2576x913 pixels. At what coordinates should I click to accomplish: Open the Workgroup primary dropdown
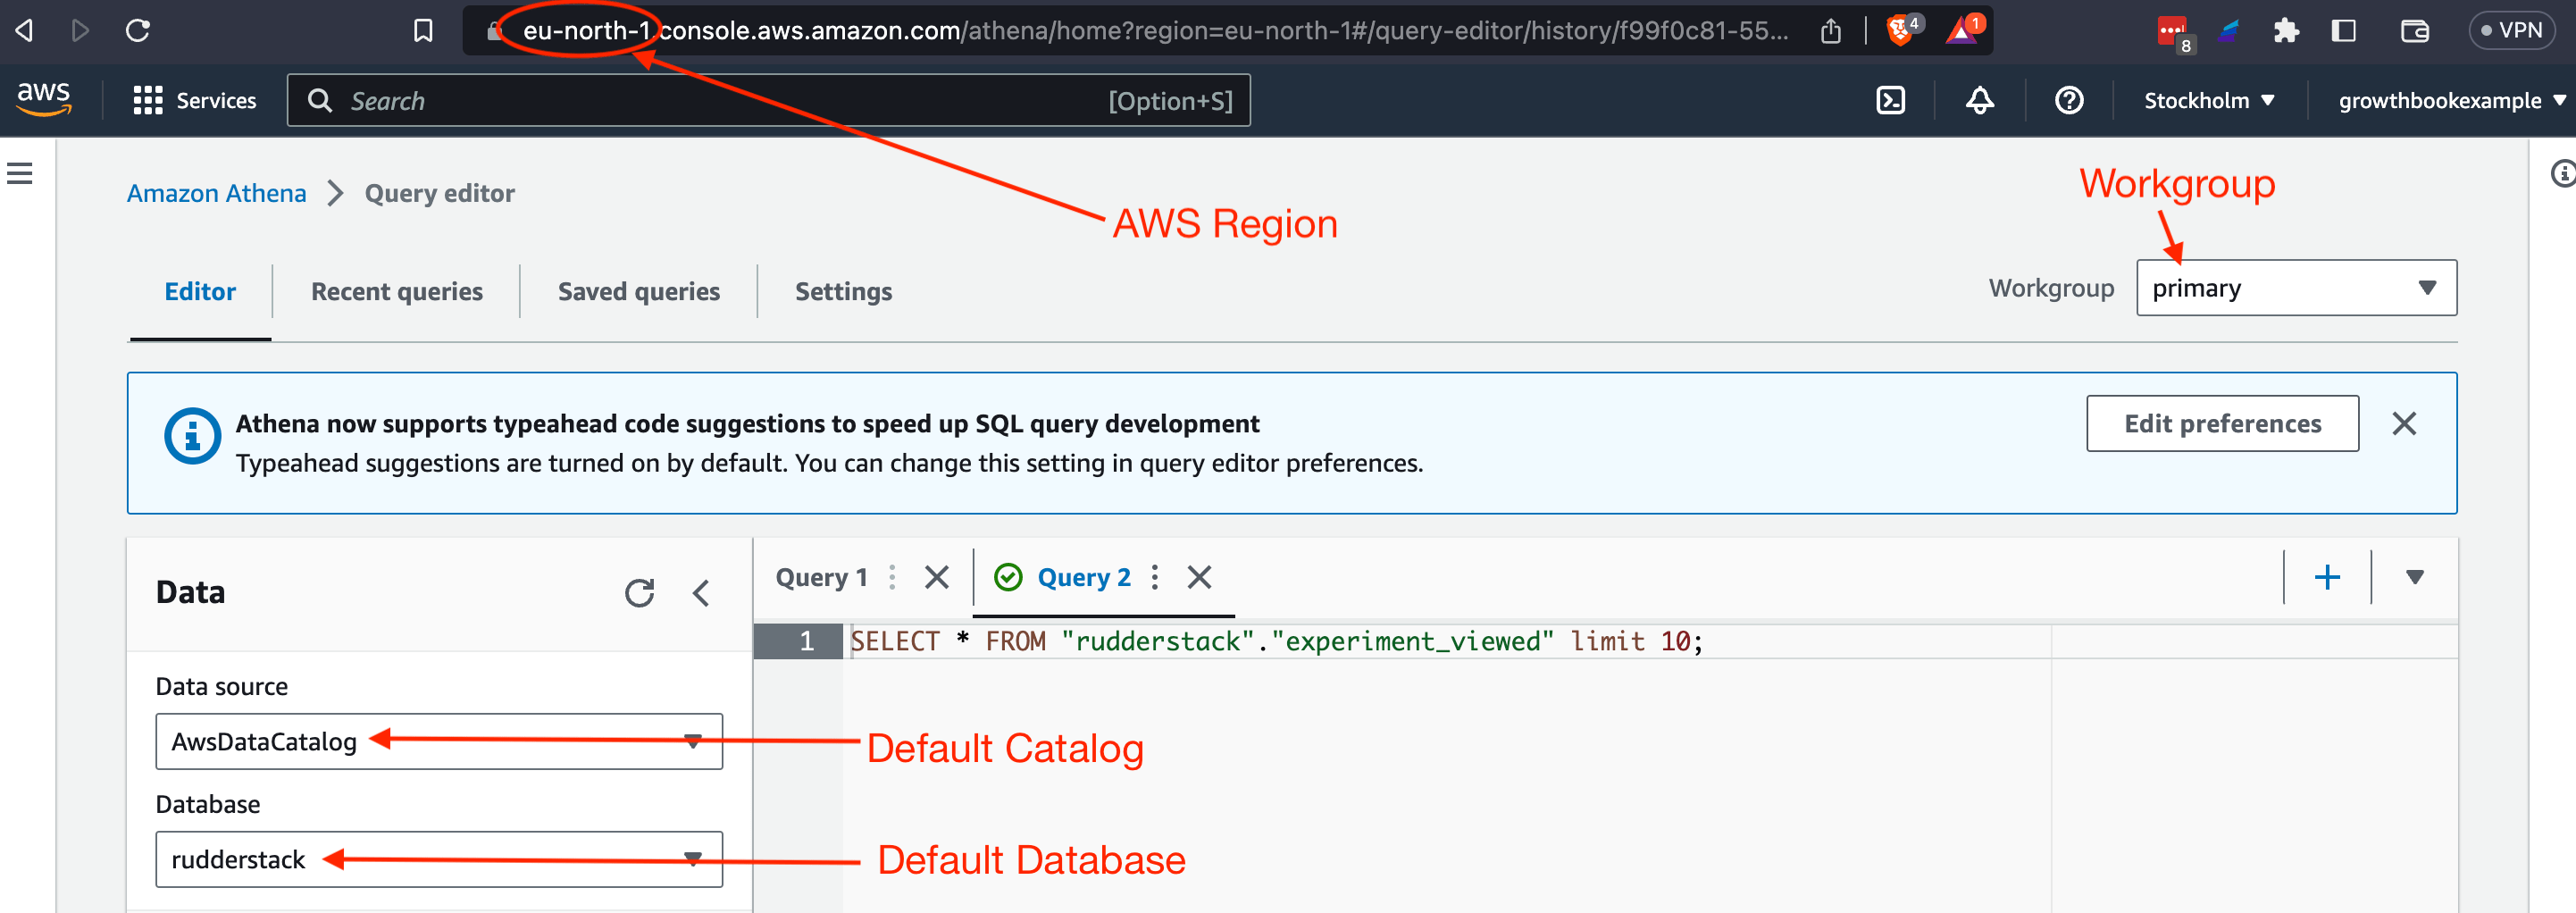(x=2295, y=288)
